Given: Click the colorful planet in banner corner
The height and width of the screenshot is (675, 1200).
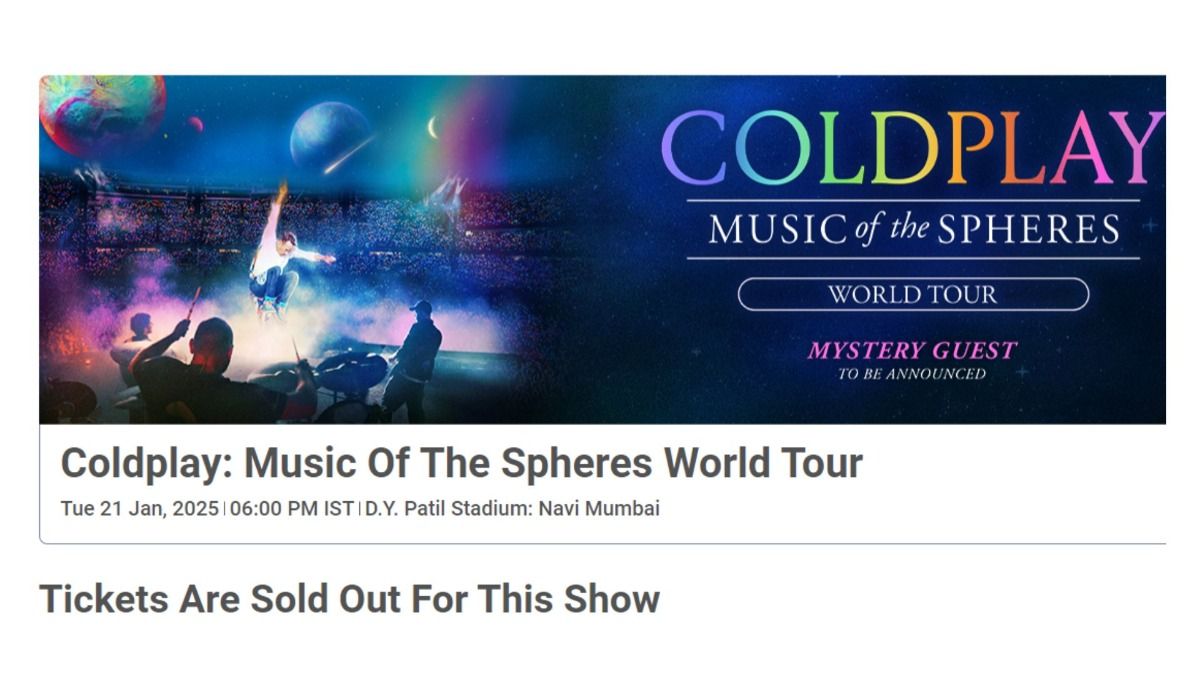Looking at the screenshot, I should 100,112.
